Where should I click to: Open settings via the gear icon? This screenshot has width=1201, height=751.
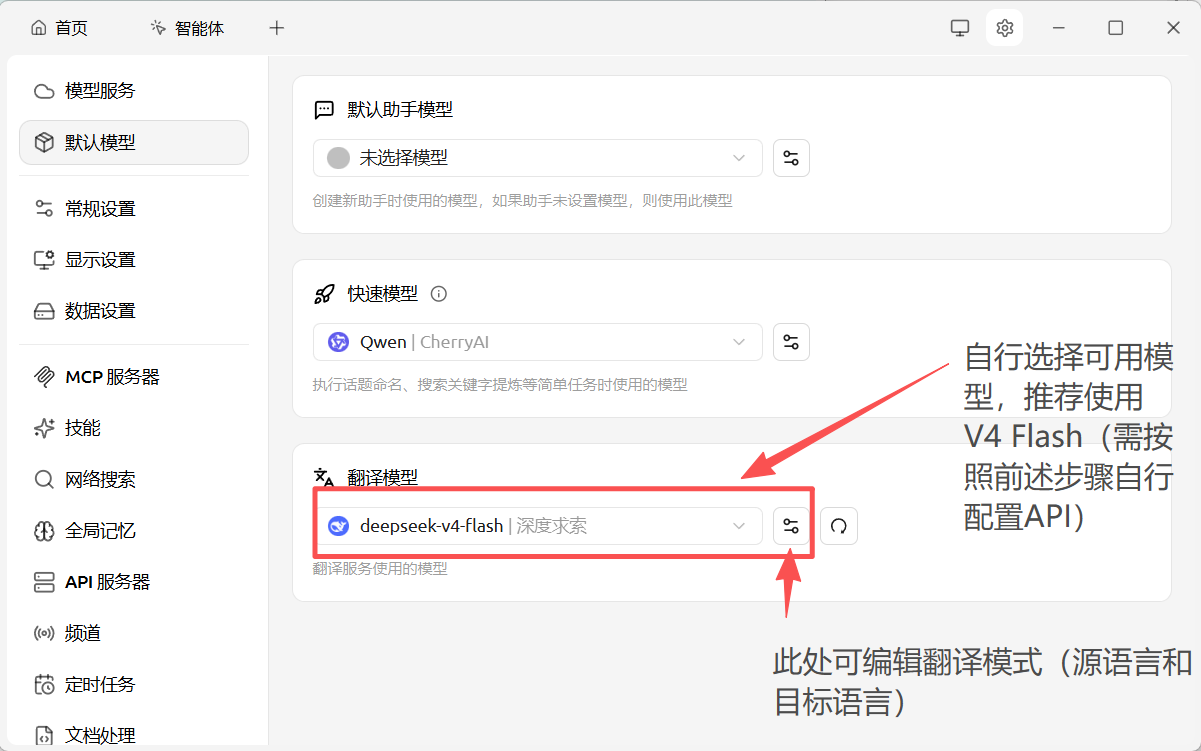1005,28
